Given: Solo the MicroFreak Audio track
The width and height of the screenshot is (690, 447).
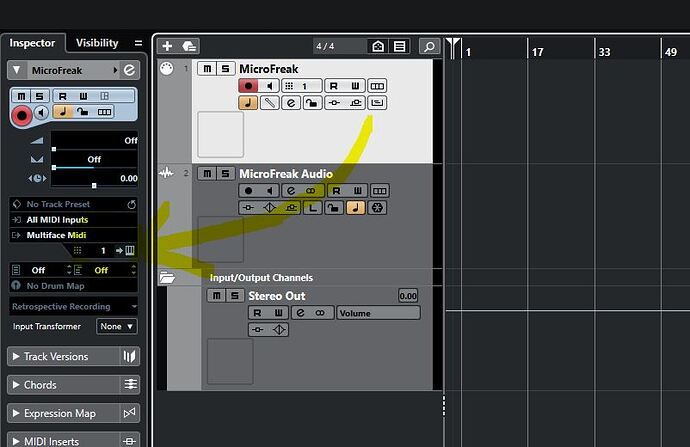Looking at the screenshot, I should pyautogui.click(x=225, y=173).
